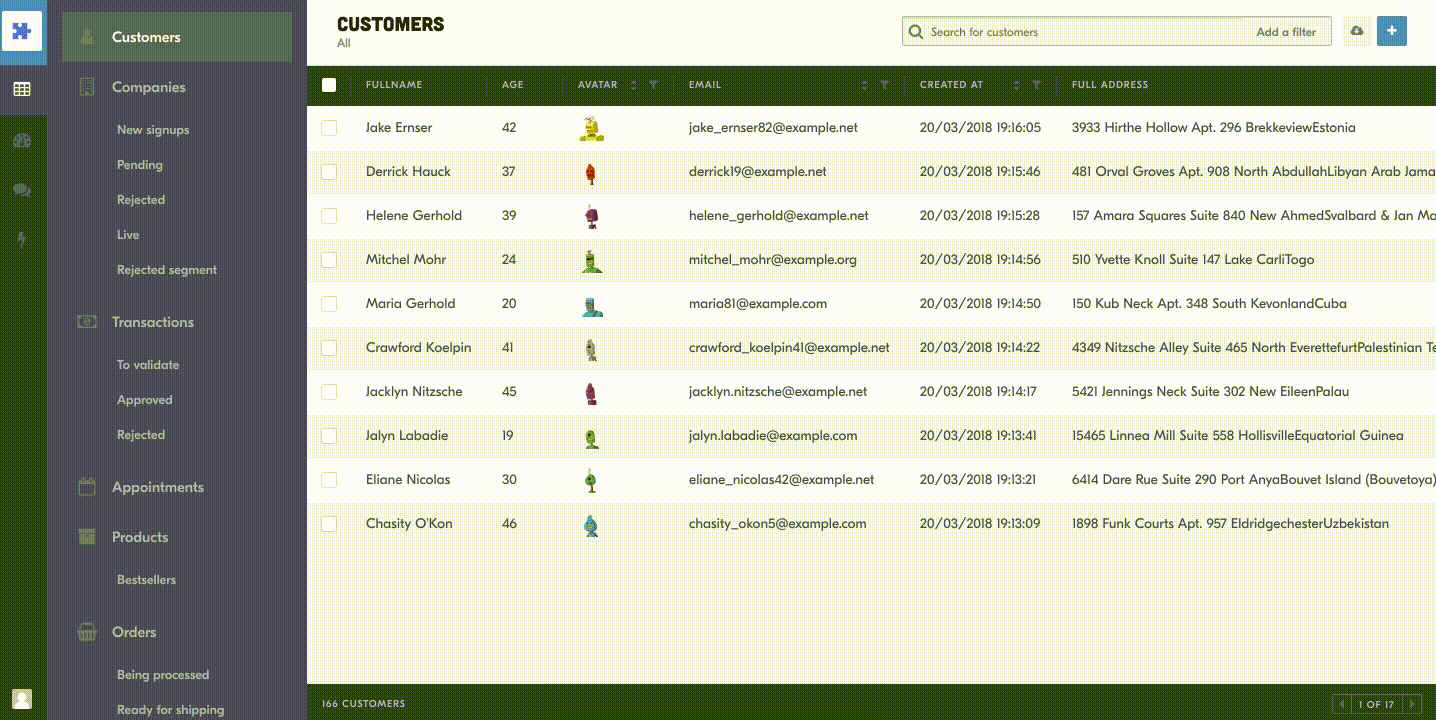Sort by Email column arrows

[864, 85]
